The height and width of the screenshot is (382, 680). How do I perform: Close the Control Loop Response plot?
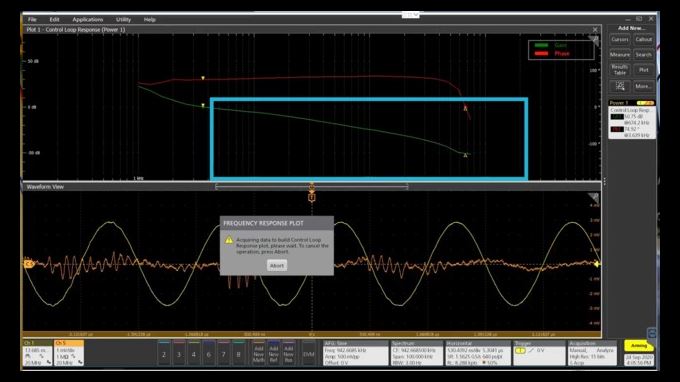click(x=595, y=30)
